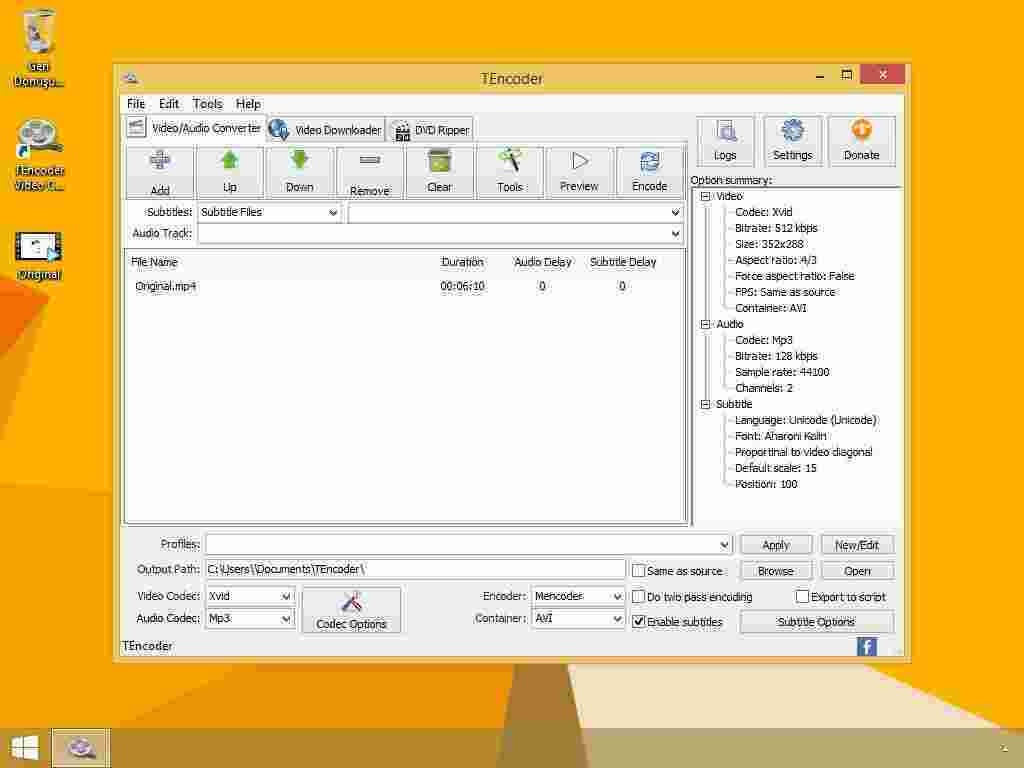Open the Container dropdown
Screen dimensions: 1024x768
point(578,618)
